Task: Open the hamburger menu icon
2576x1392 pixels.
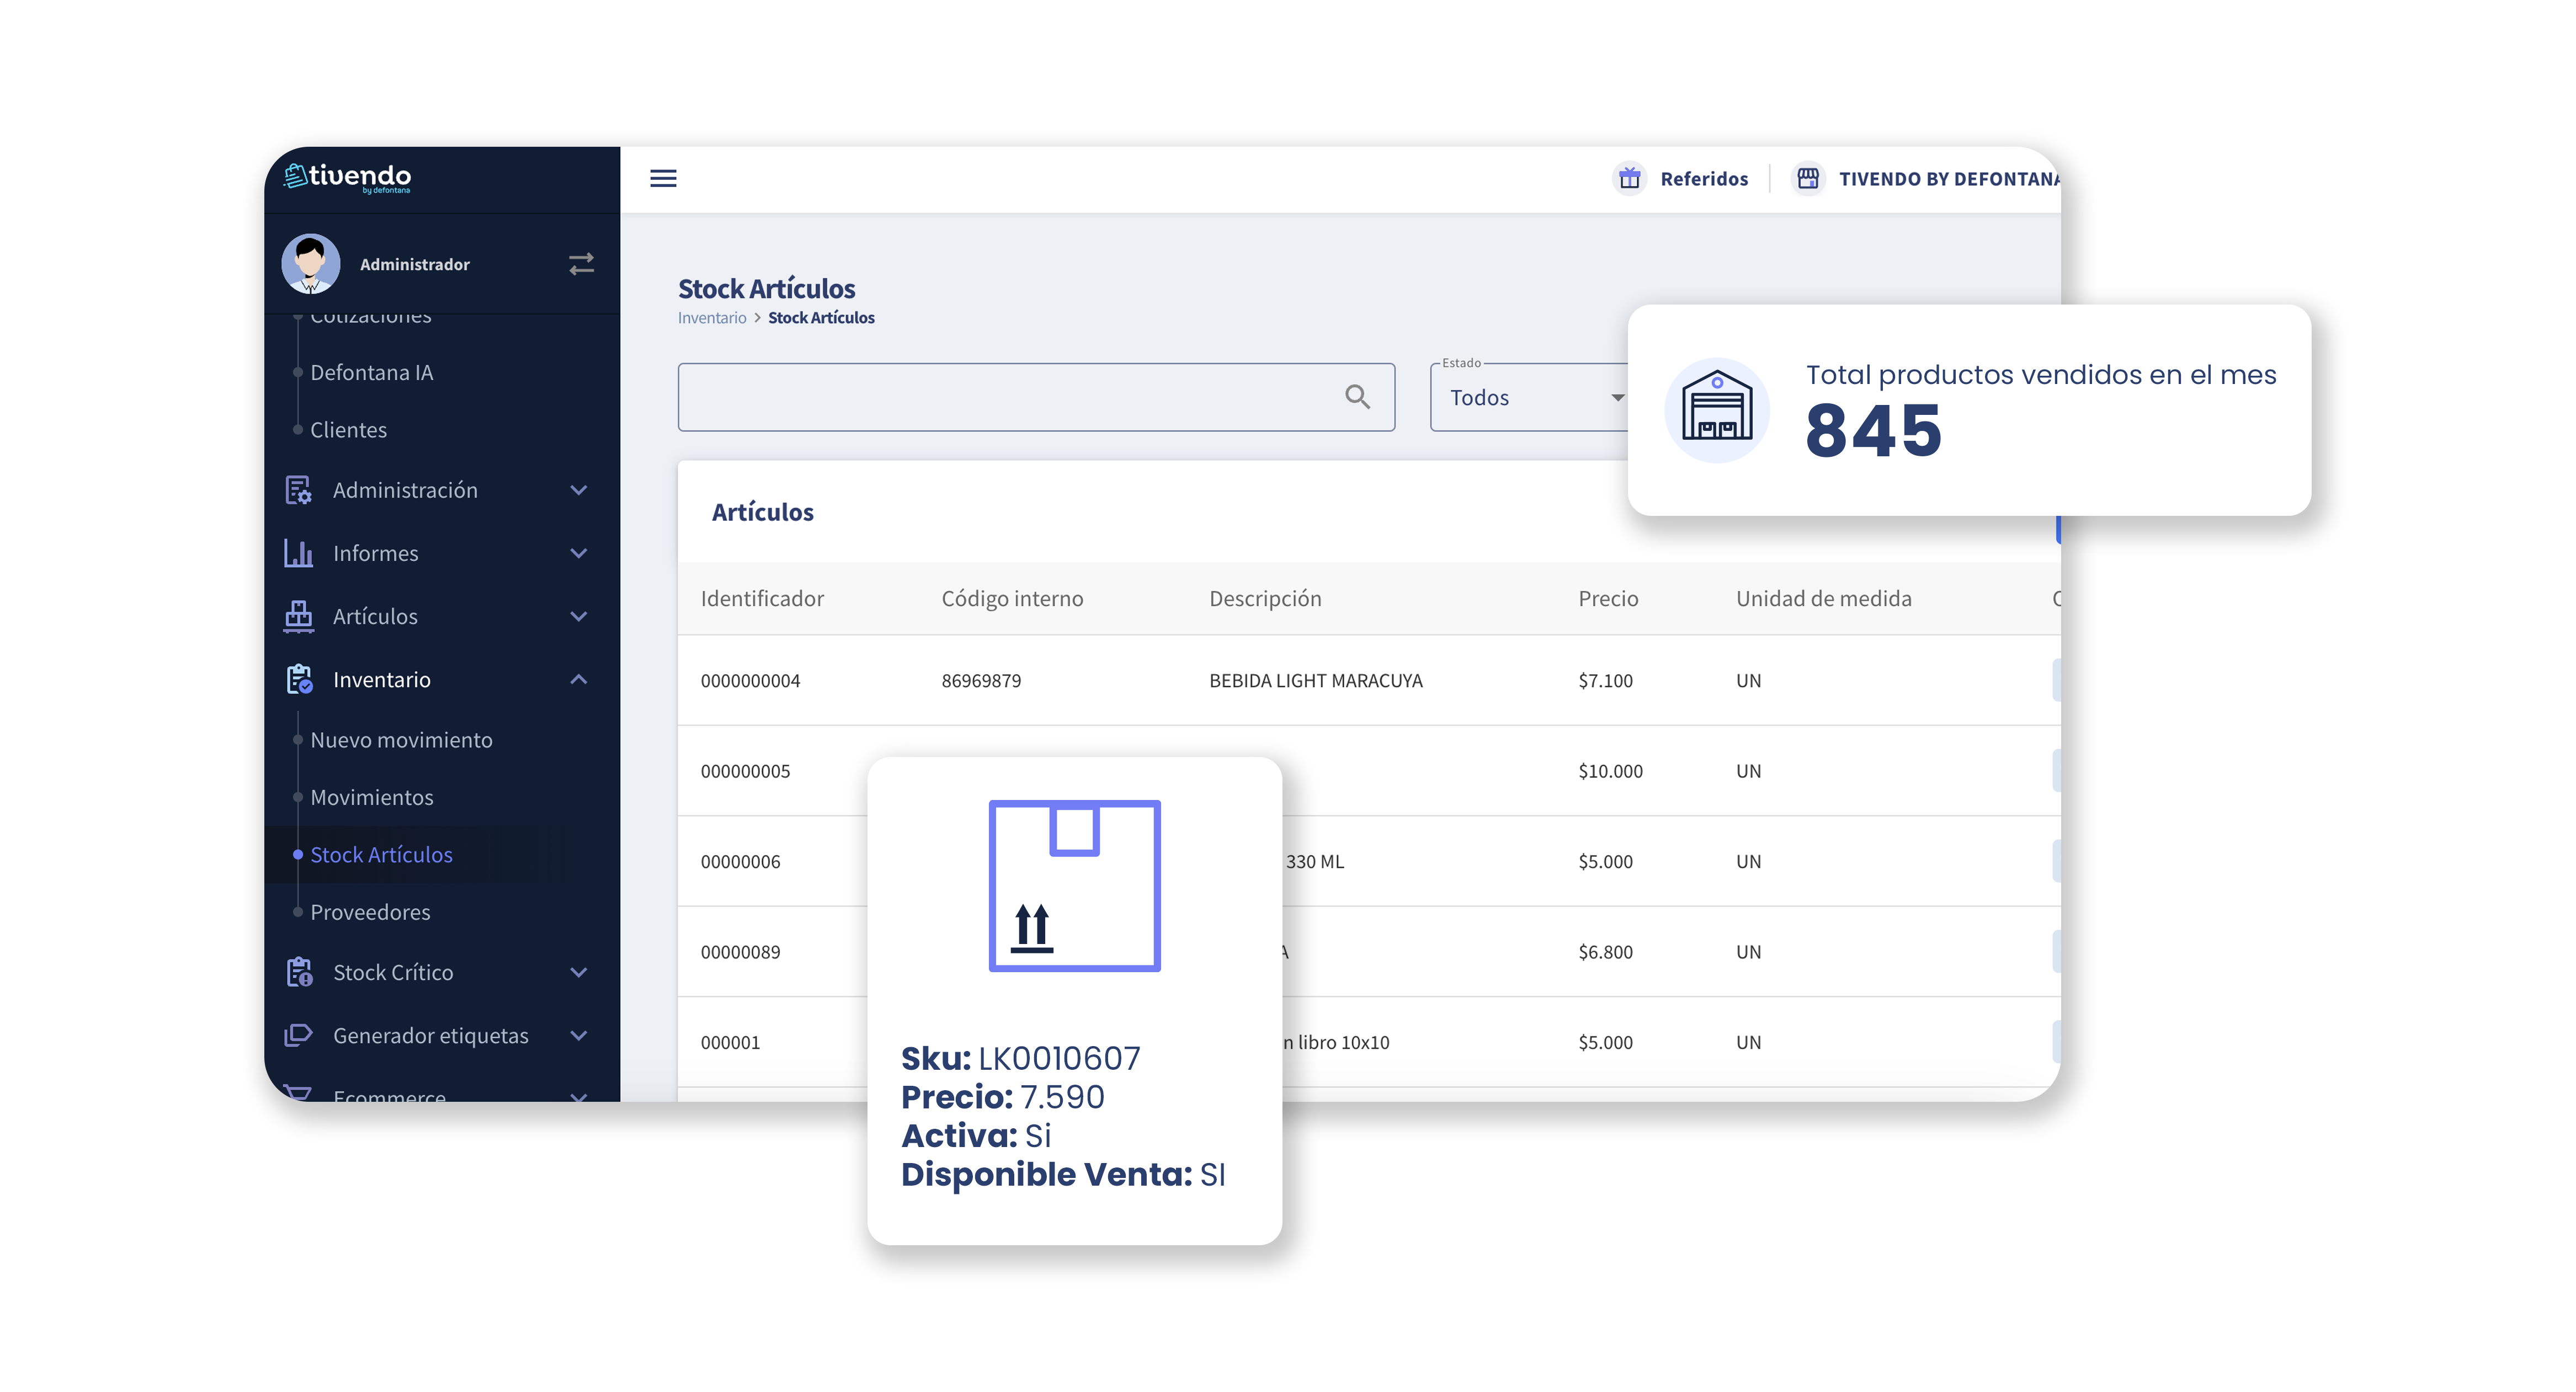Action: [x=663, y=178]
